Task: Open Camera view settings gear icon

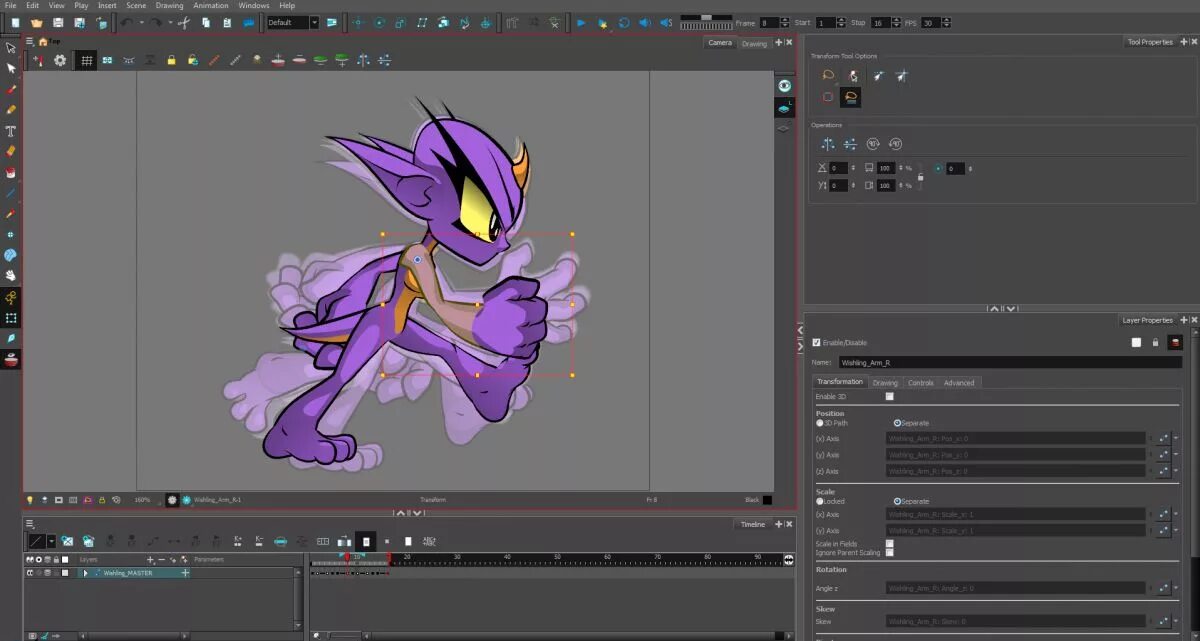Action: pyautogui.click(x=60, y=60)
